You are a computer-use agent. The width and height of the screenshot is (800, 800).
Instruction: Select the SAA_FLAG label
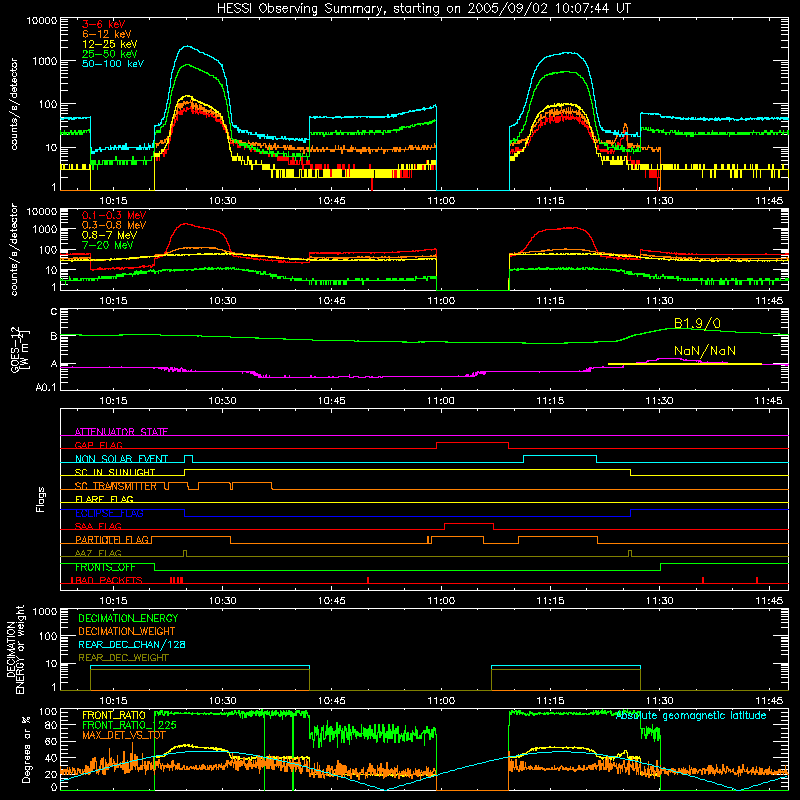click(x=98, y=526)
